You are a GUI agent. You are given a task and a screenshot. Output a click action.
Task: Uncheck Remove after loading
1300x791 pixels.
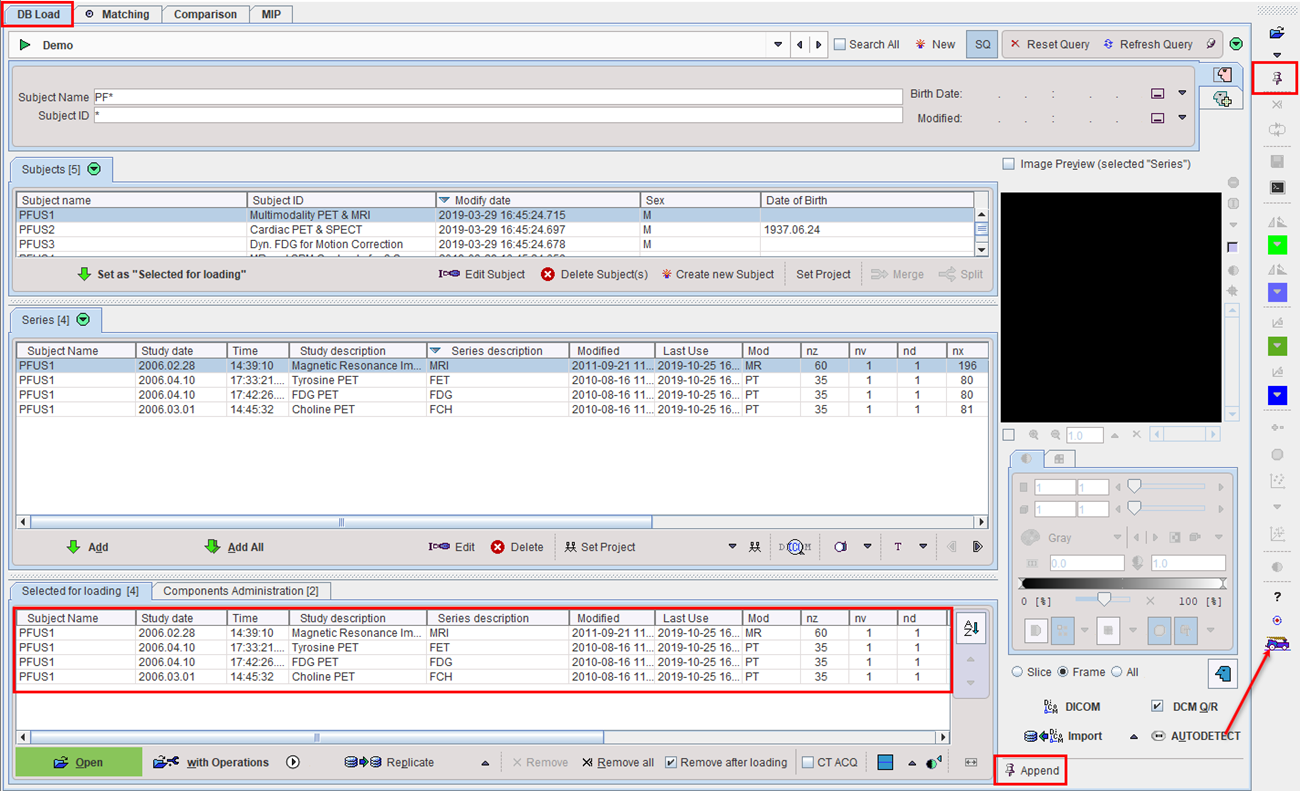pyautogui.click(x=671, y=762)
